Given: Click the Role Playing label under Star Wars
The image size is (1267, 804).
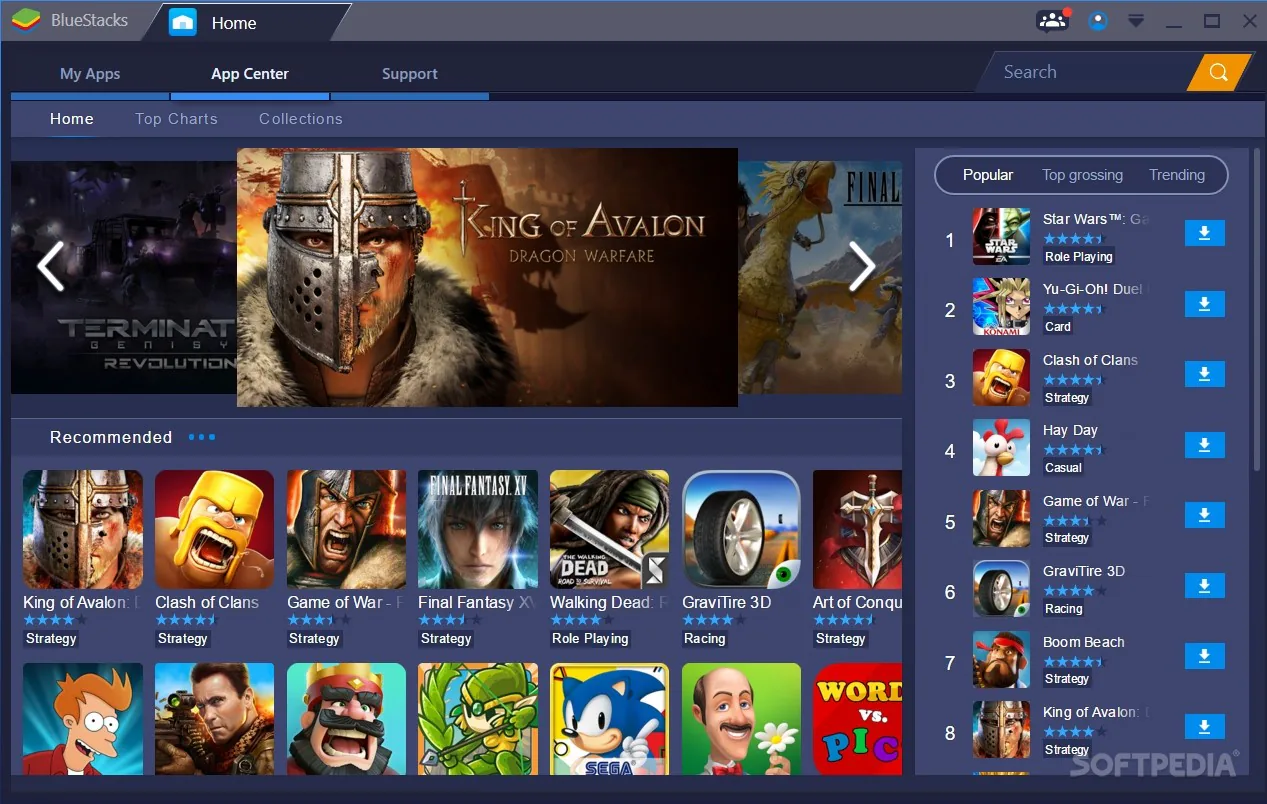Looking at the screenshot, I should point(1079,257).
